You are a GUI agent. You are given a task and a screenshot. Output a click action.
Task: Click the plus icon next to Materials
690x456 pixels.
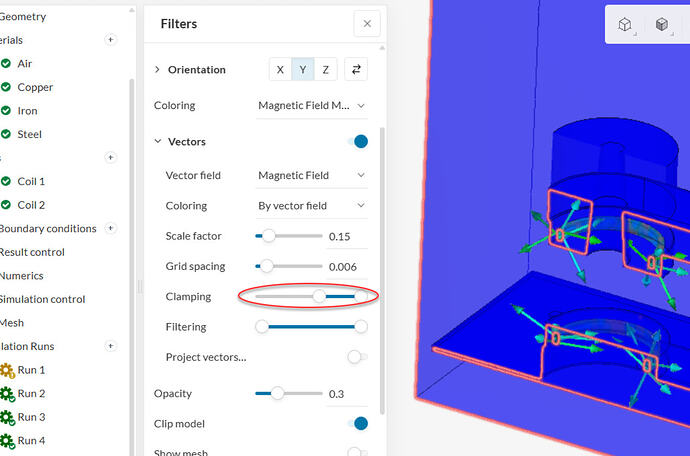[110, 40]
